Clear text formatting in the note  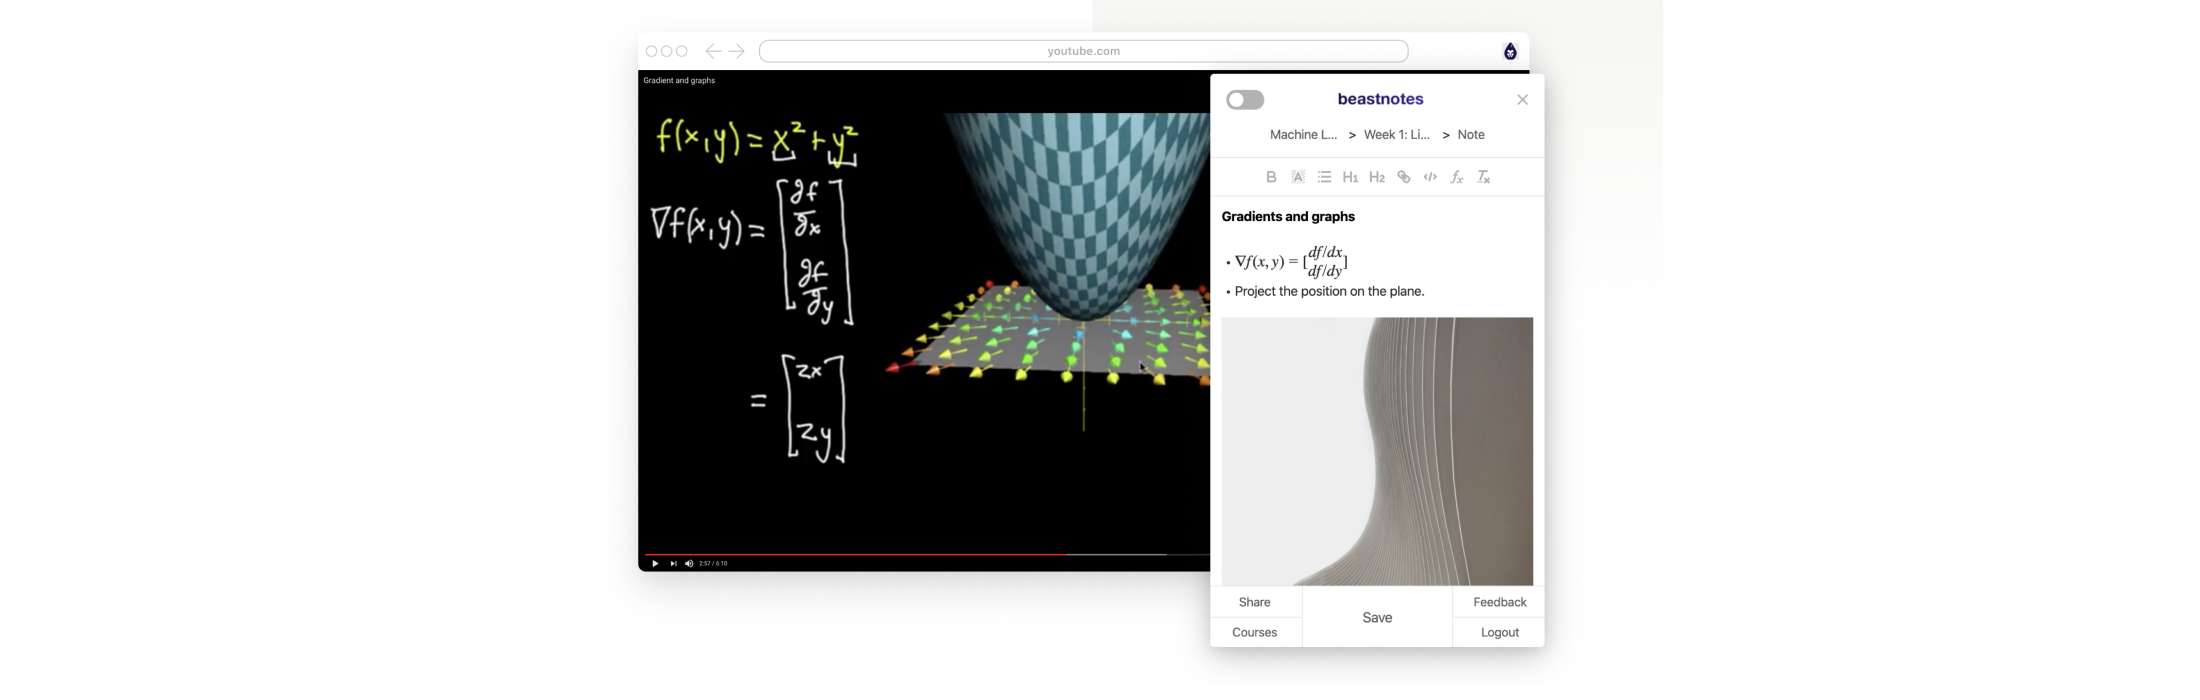point(1484,177)
